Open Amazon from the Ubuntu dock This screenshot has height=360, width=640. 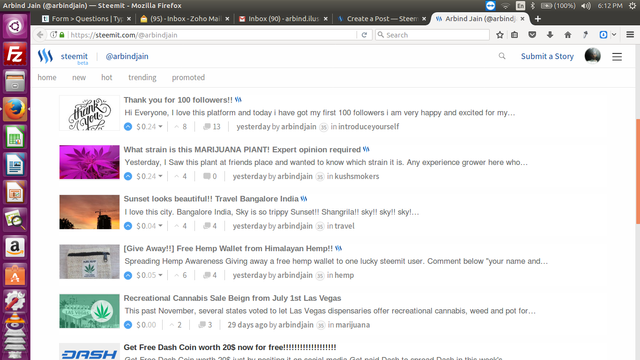[15, 247]
